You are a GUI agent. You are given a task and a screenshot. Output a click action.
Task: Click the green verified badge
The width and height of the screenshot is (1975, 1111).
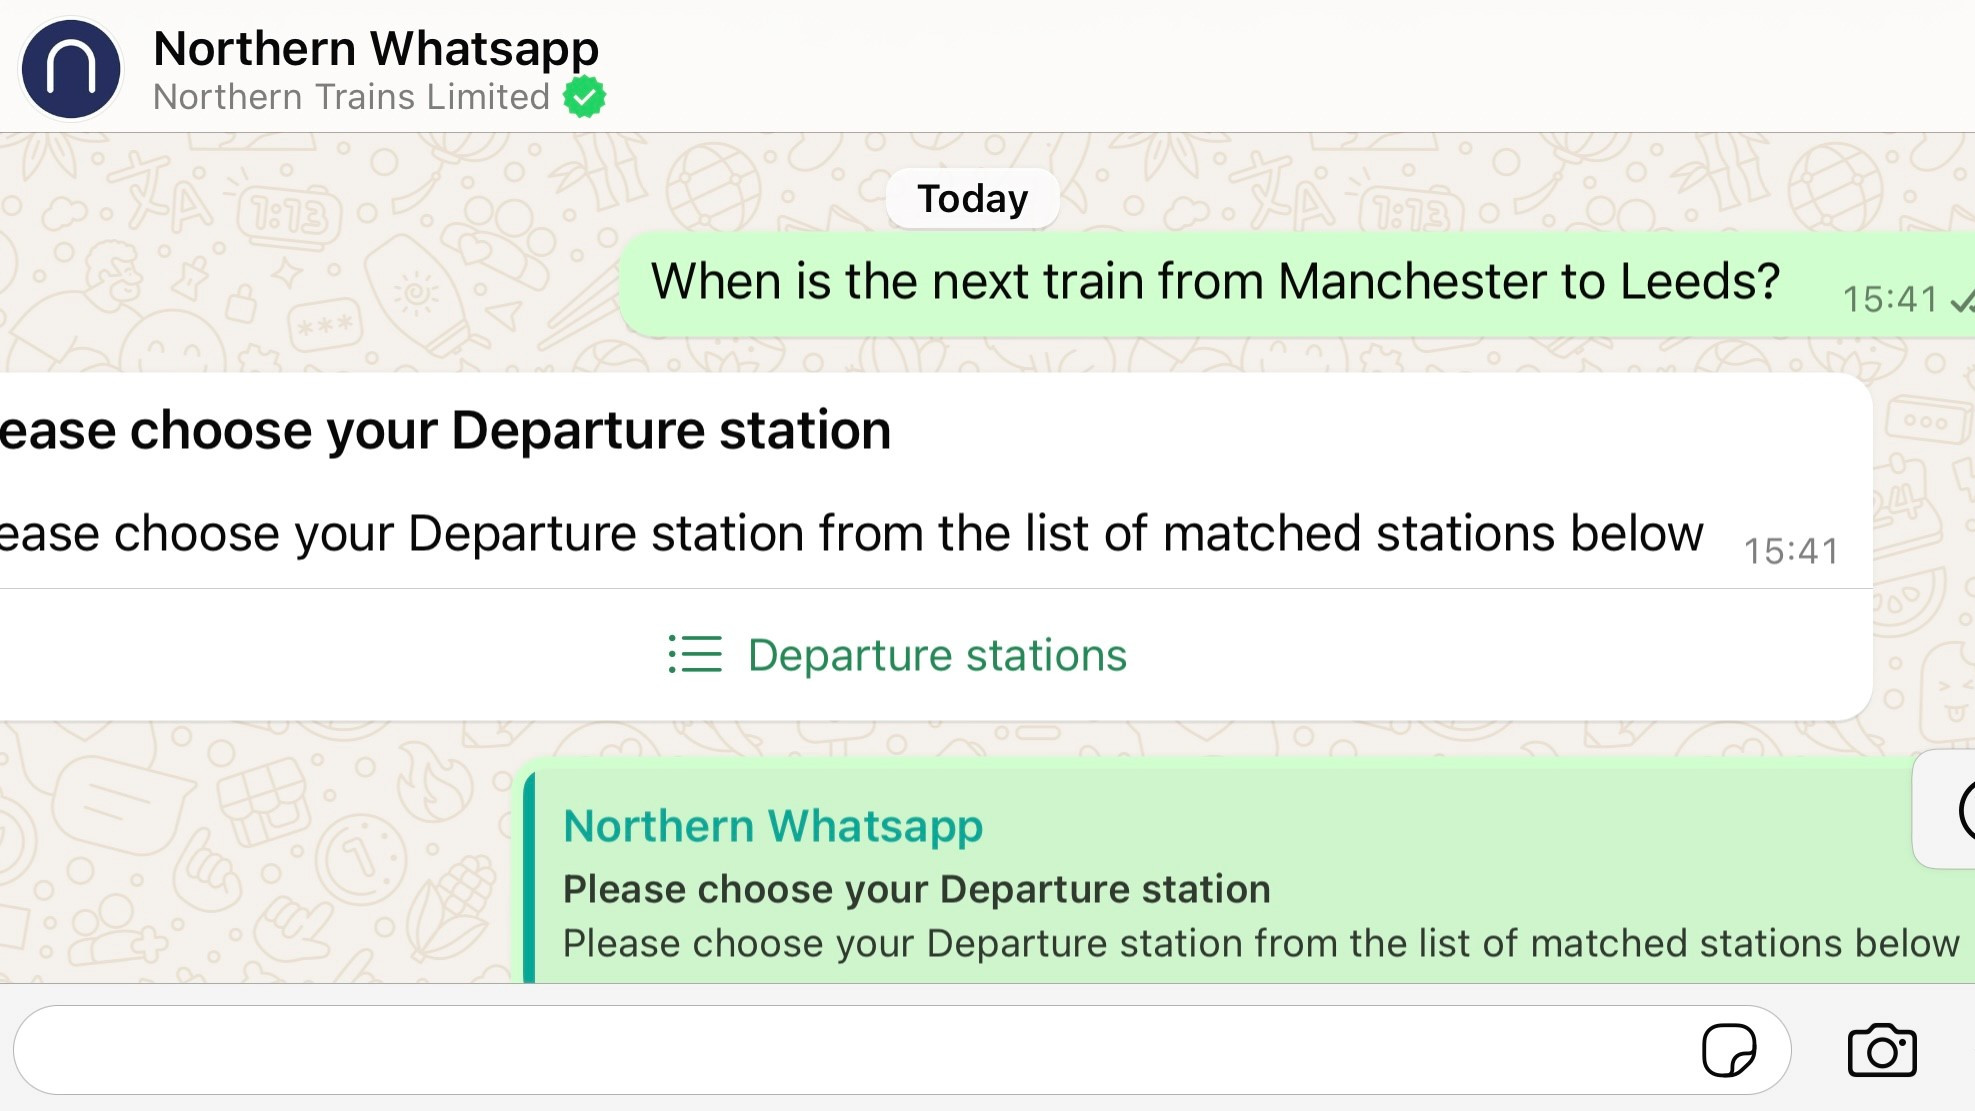[584, 96]
